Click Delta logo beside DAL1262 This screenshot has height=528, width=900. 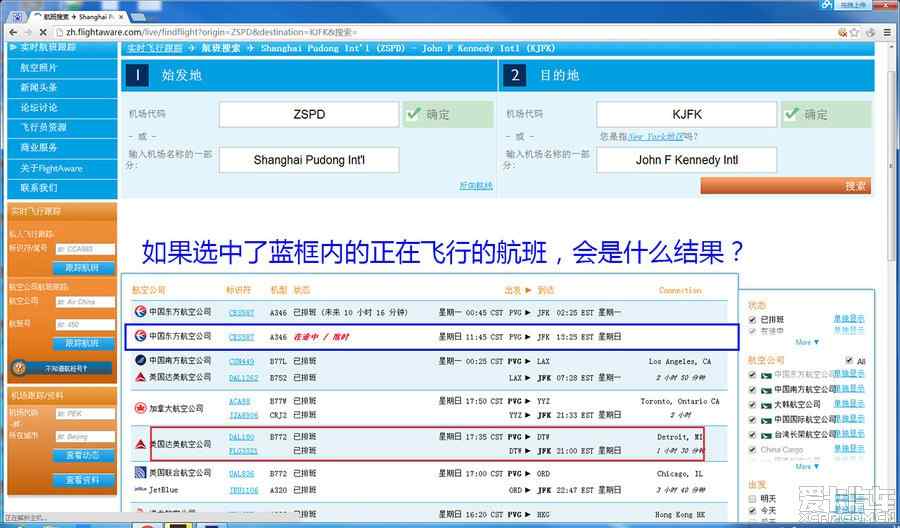click(141, 377)
